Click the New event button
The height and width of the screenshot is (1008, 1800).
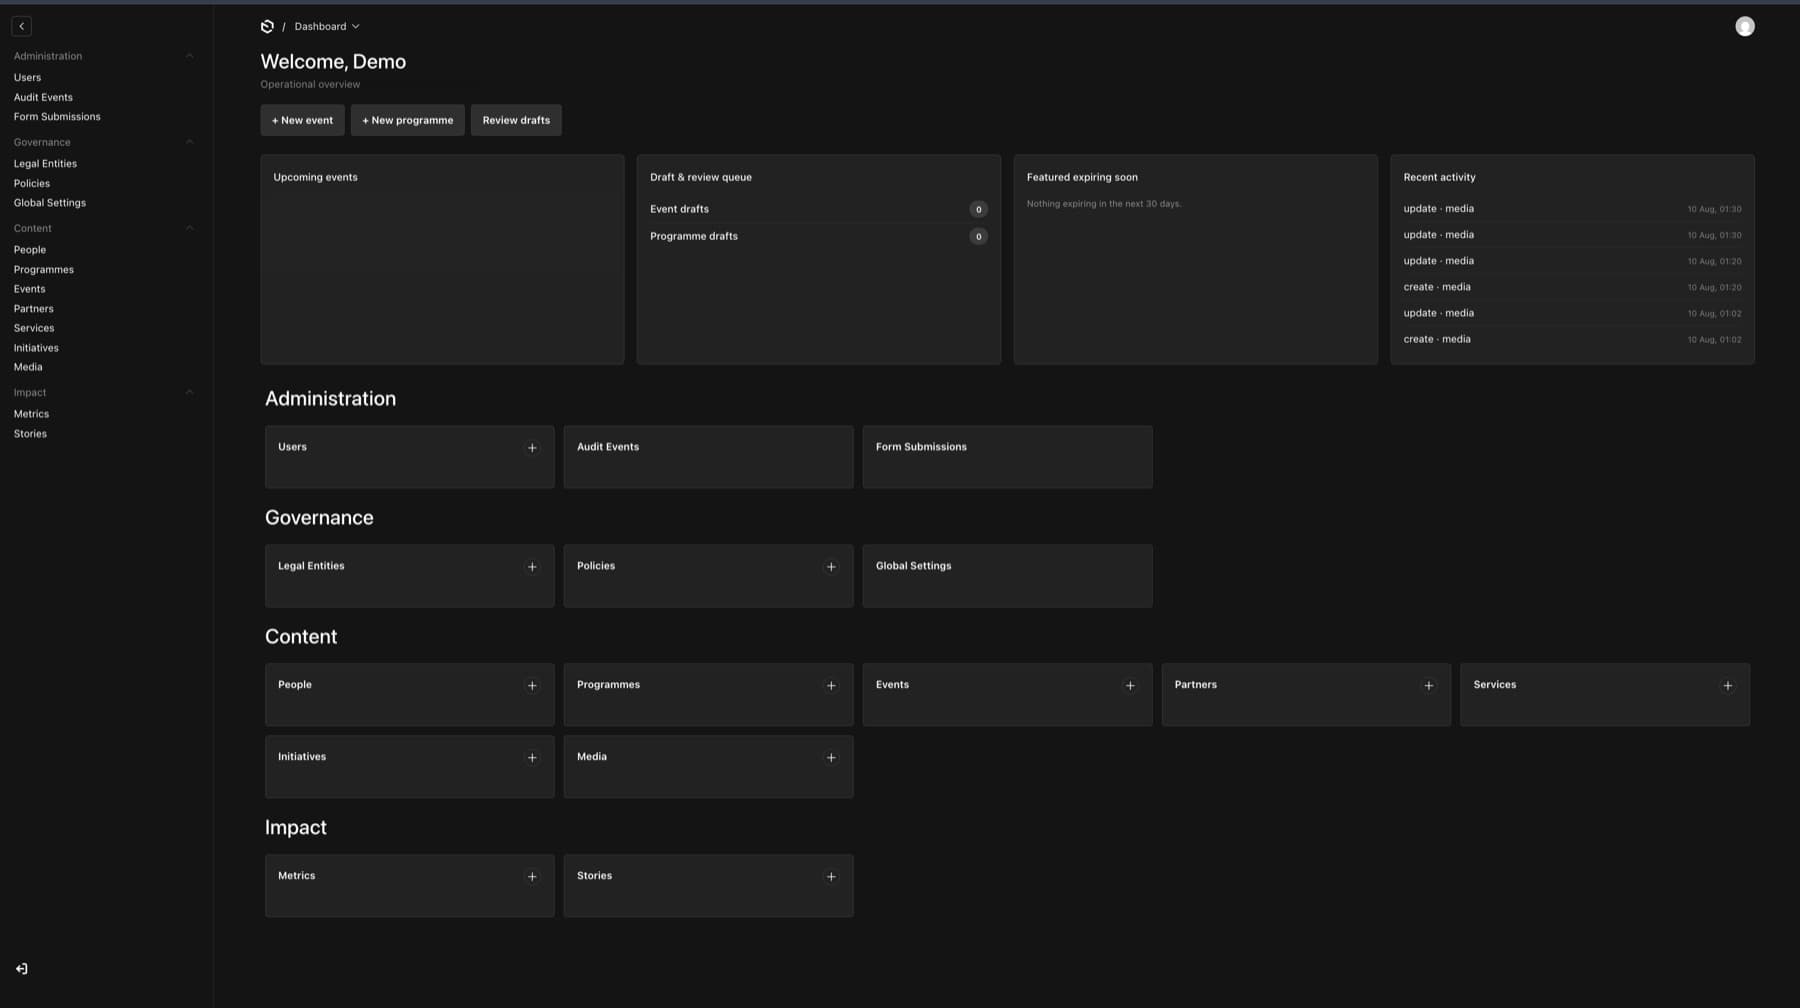click(302, 120)
